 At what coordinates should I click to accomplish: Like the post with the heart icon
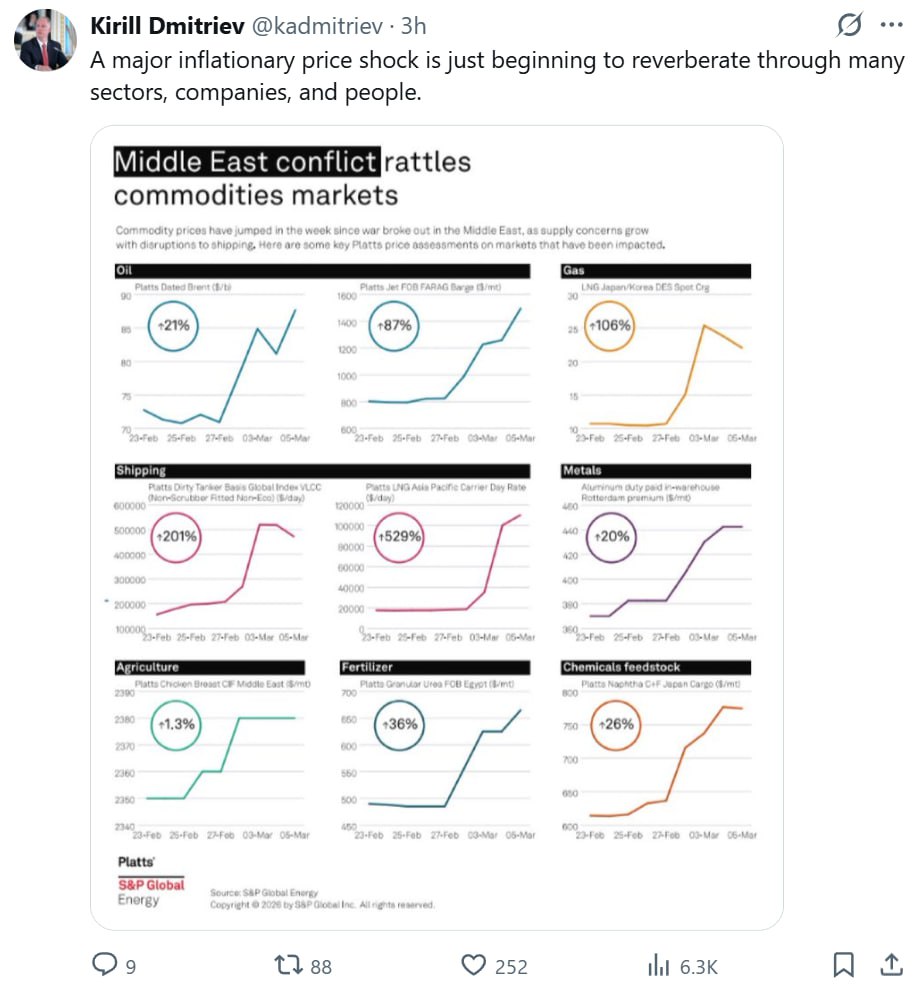(473, 964)
